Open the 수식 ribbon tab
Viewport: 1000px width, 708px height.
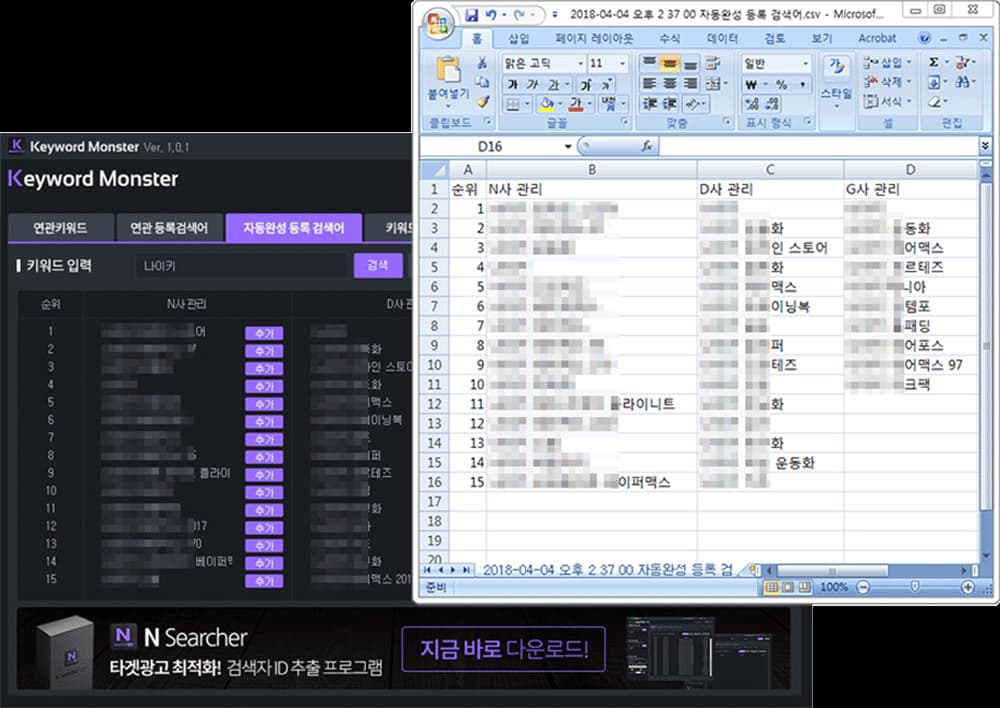[669, 38]
